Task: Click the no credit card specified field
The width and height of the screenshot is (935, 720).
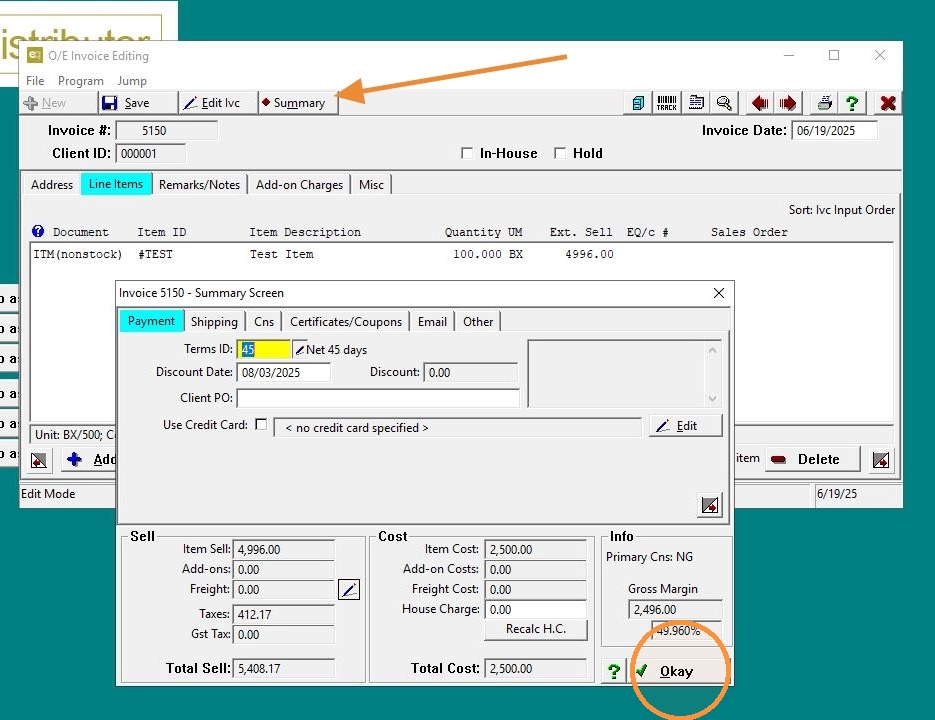Action: pos(457,428)
